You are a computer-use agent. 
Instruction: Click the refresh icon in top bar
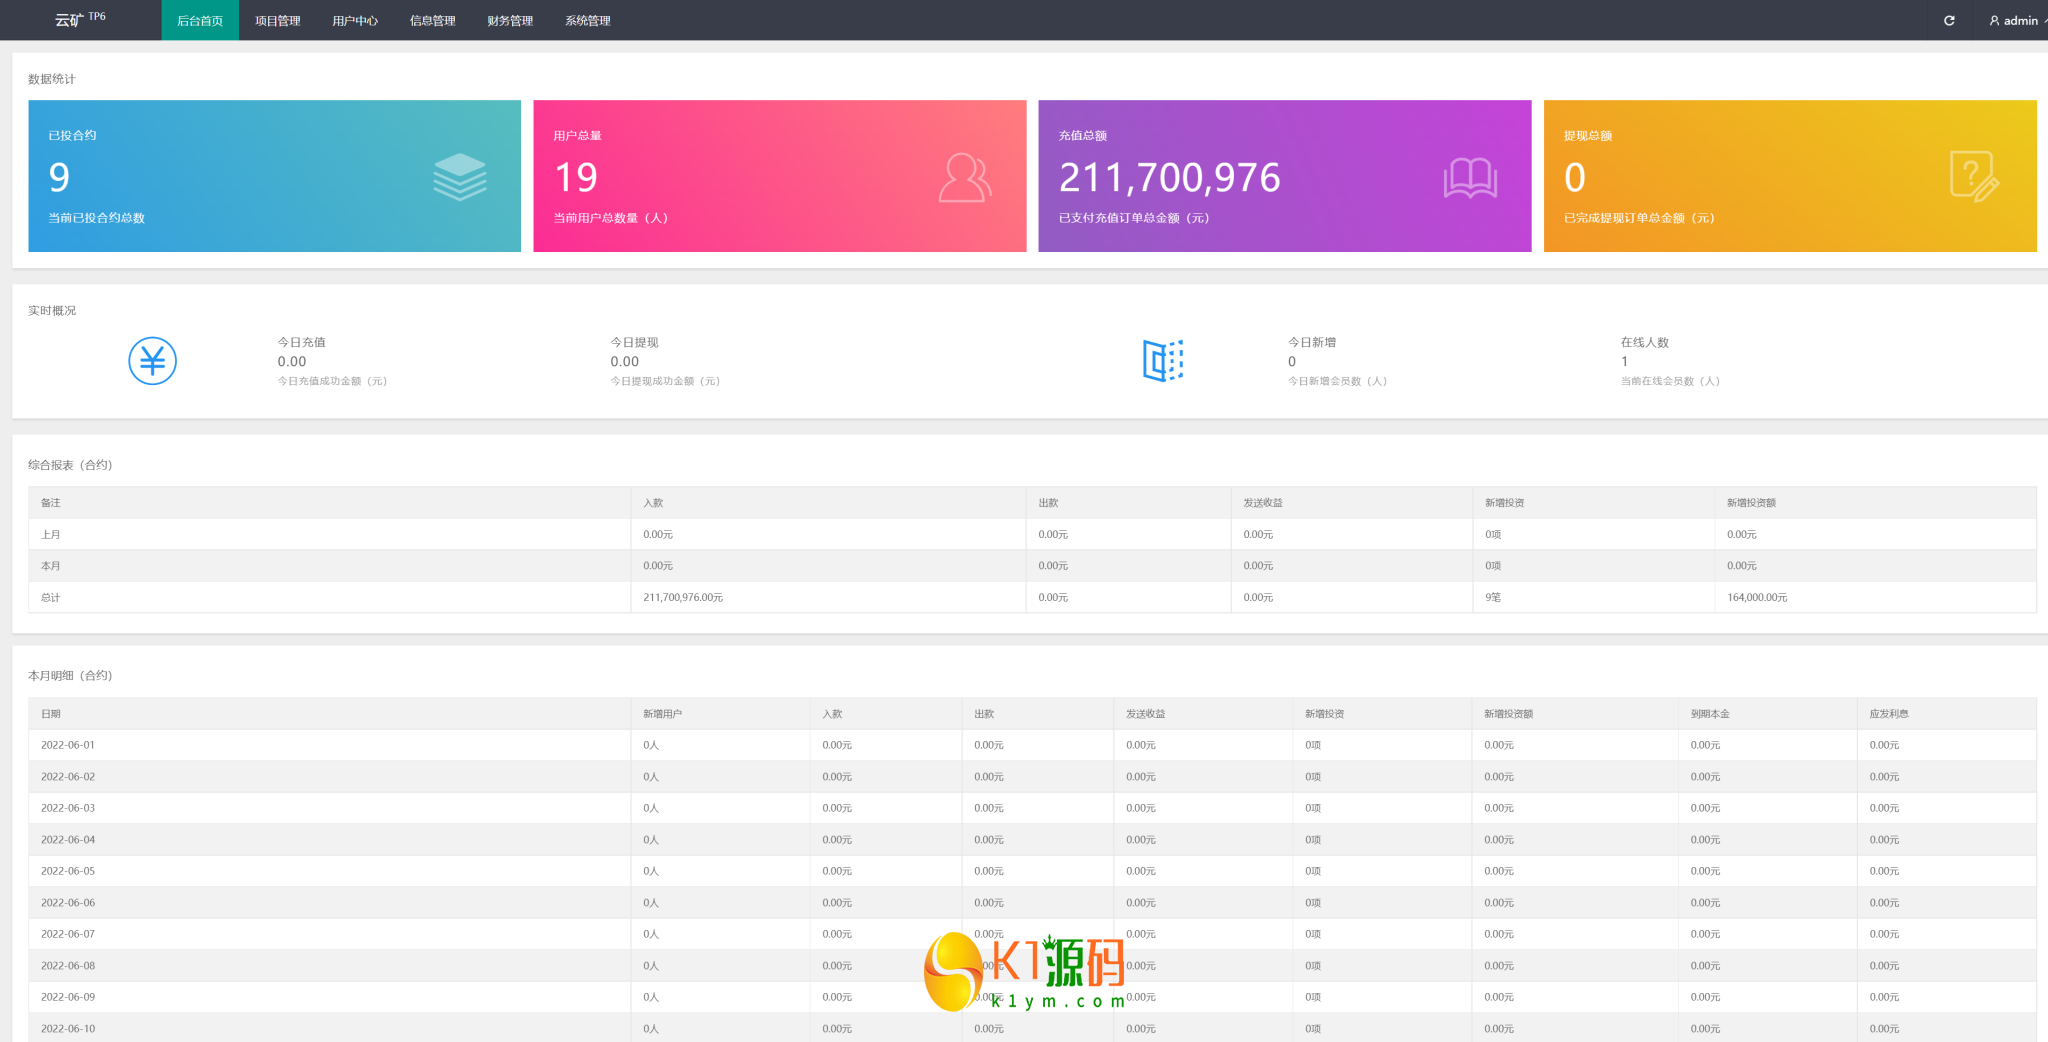[1948, 20]
